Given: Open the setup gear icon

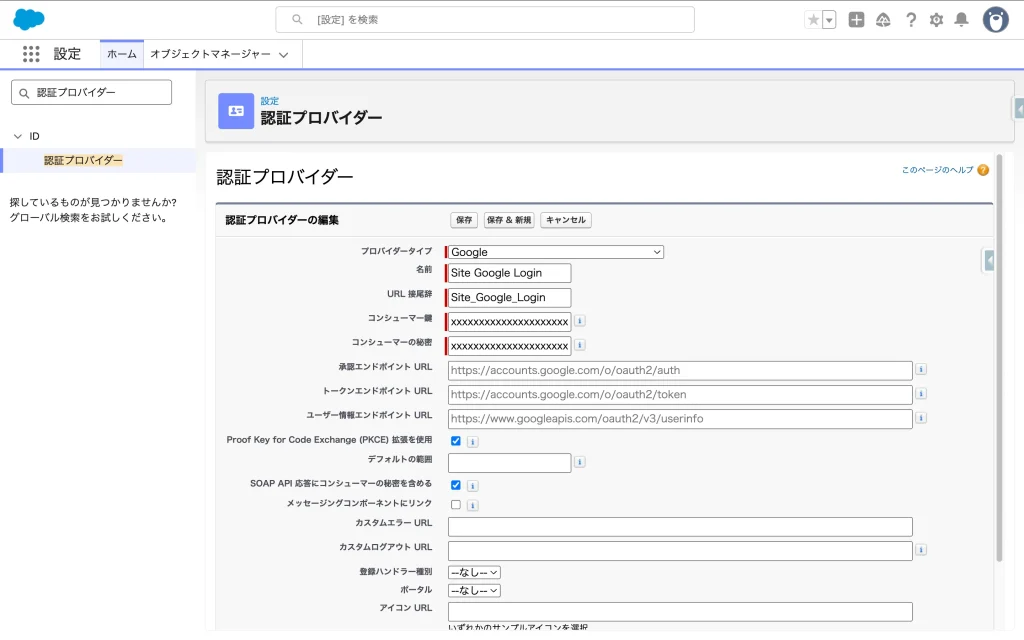Looking at the screenshot, I should [936, 20].
